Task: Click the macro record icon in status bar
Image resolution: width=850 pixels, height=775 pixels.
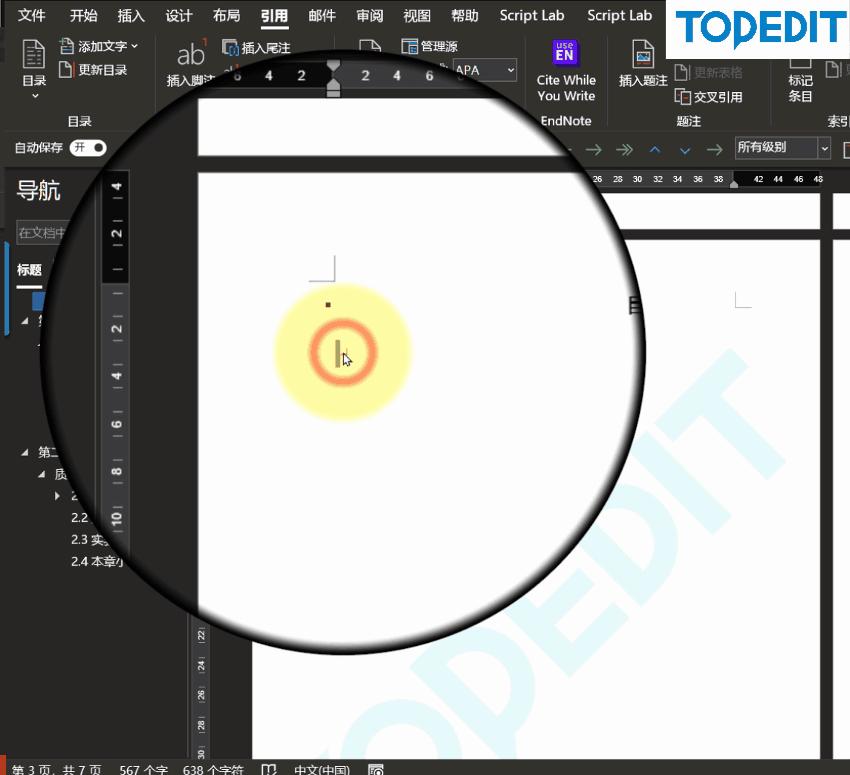Action: tap(376, 770)
